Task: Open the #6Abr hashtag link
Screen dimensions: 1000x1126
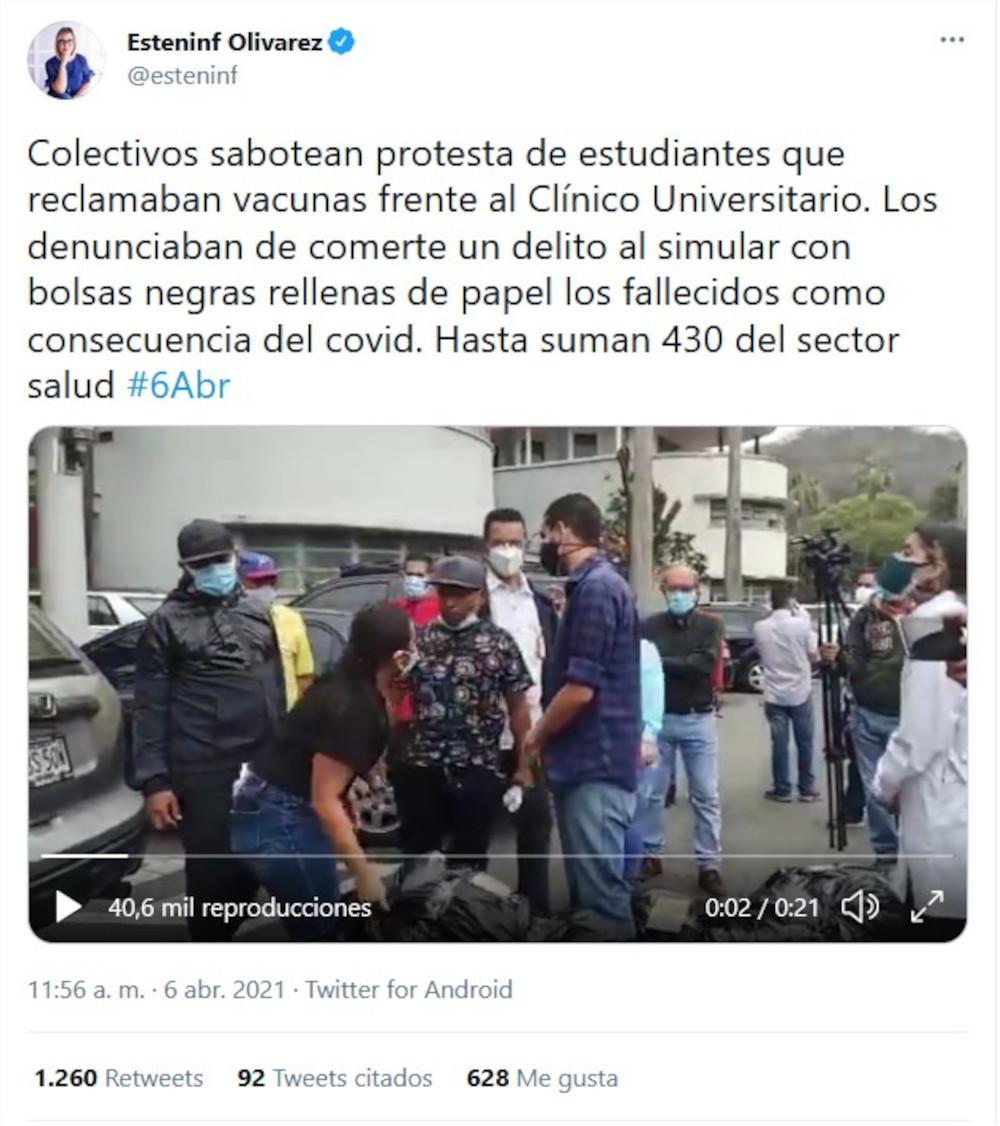Action: [x=179, y=386]
